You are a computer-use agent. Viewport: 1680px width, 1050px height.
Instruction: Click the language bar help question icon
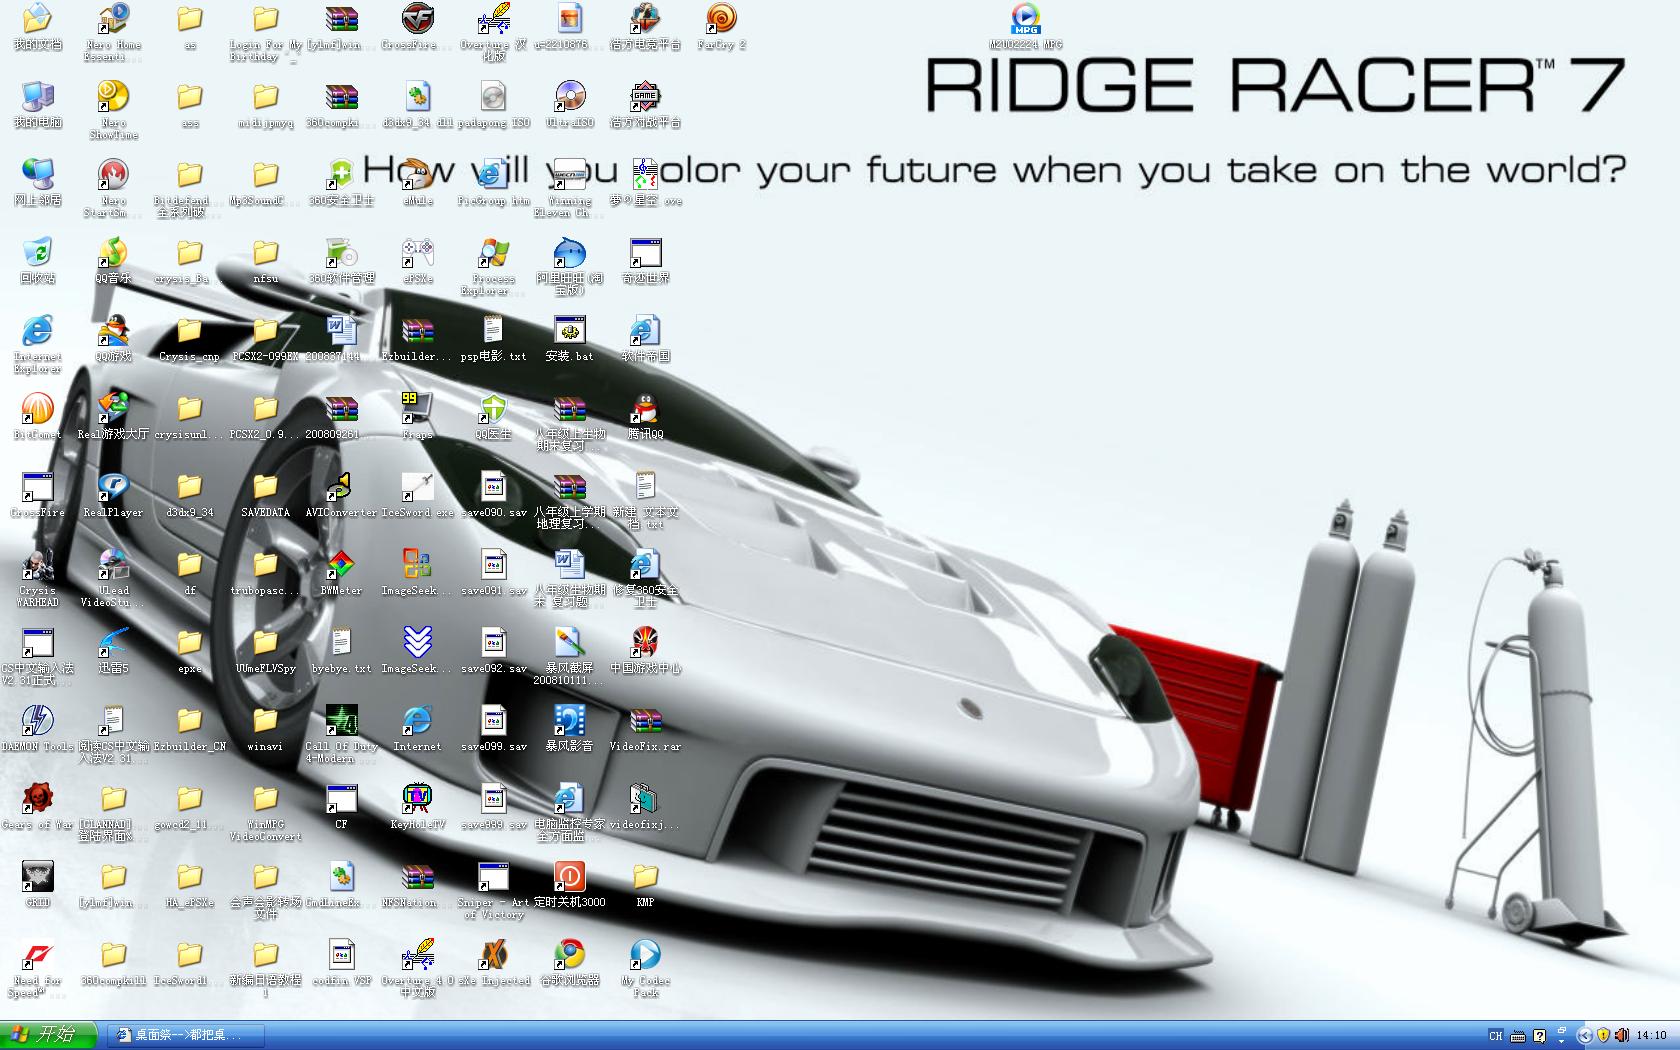(1540, 1036)
